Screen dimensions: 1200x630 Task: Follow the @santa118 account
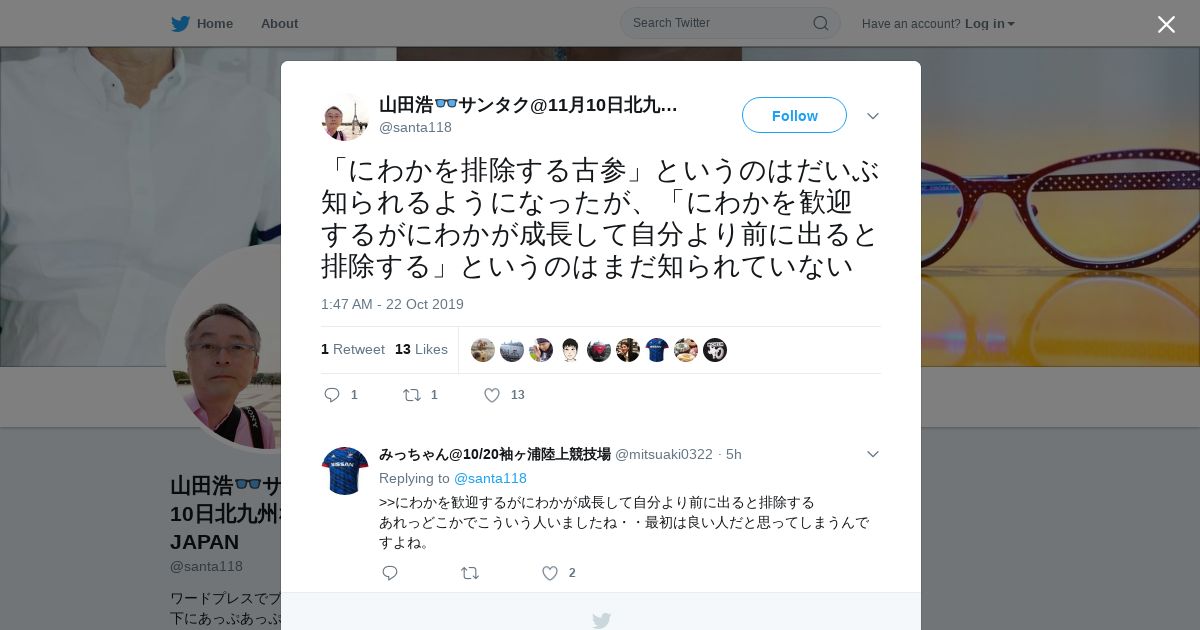pyautogui.click(x=794, y=115)
